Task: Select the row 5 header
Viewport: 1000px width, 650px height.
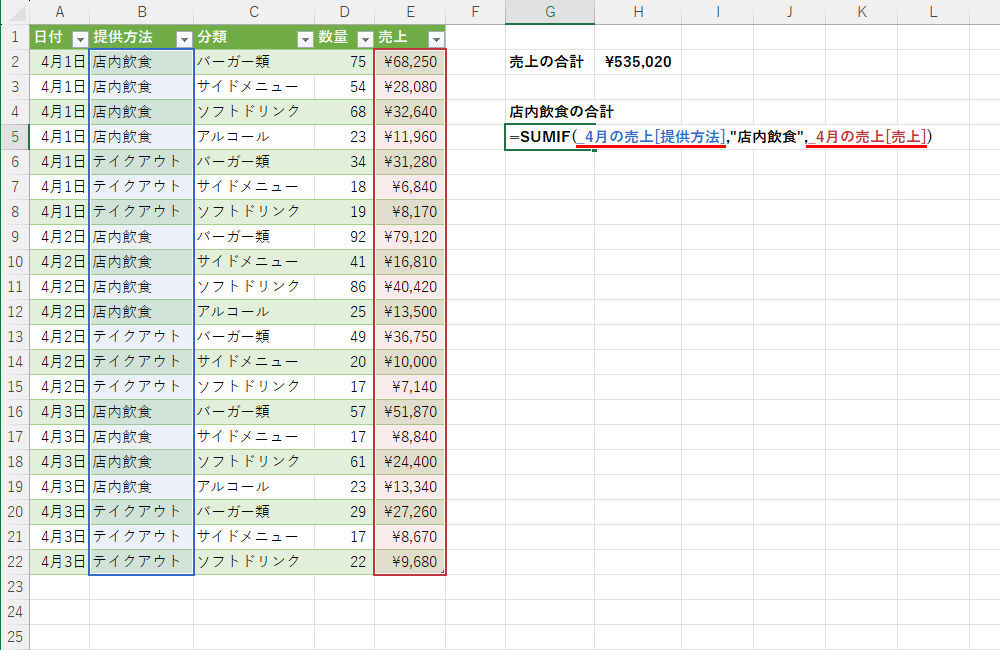Action: click(x=14, y=136)
